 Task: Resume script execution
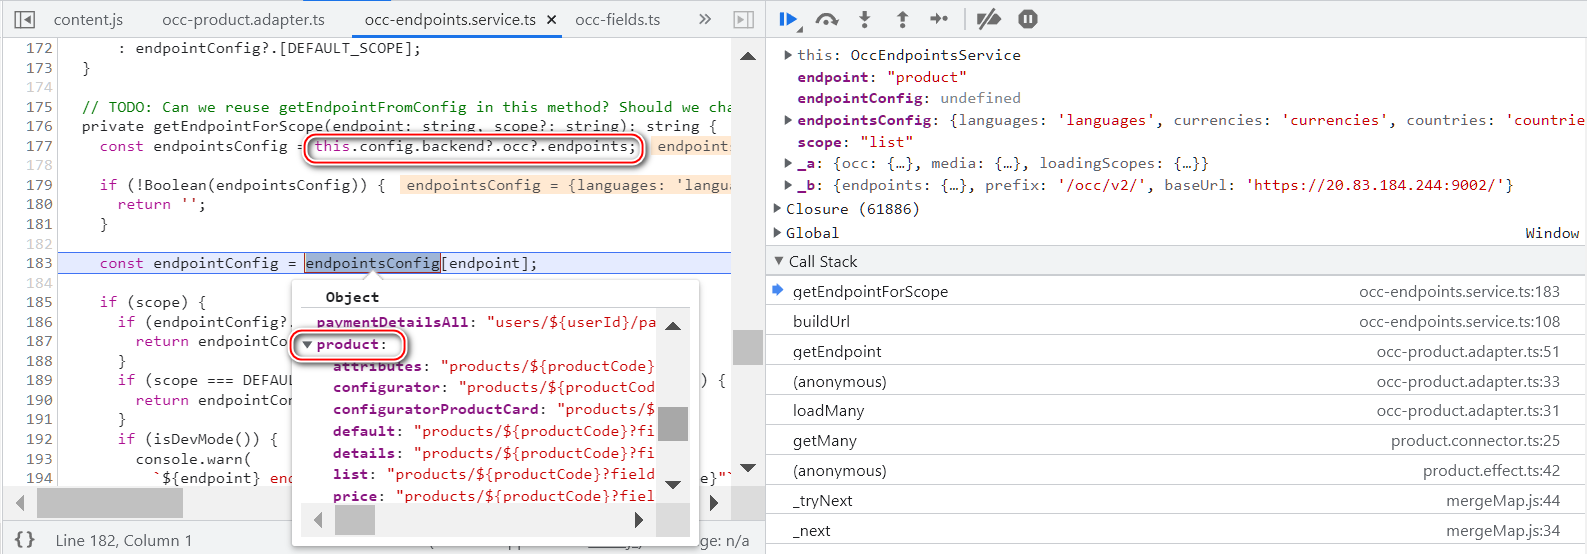(787, 19)
